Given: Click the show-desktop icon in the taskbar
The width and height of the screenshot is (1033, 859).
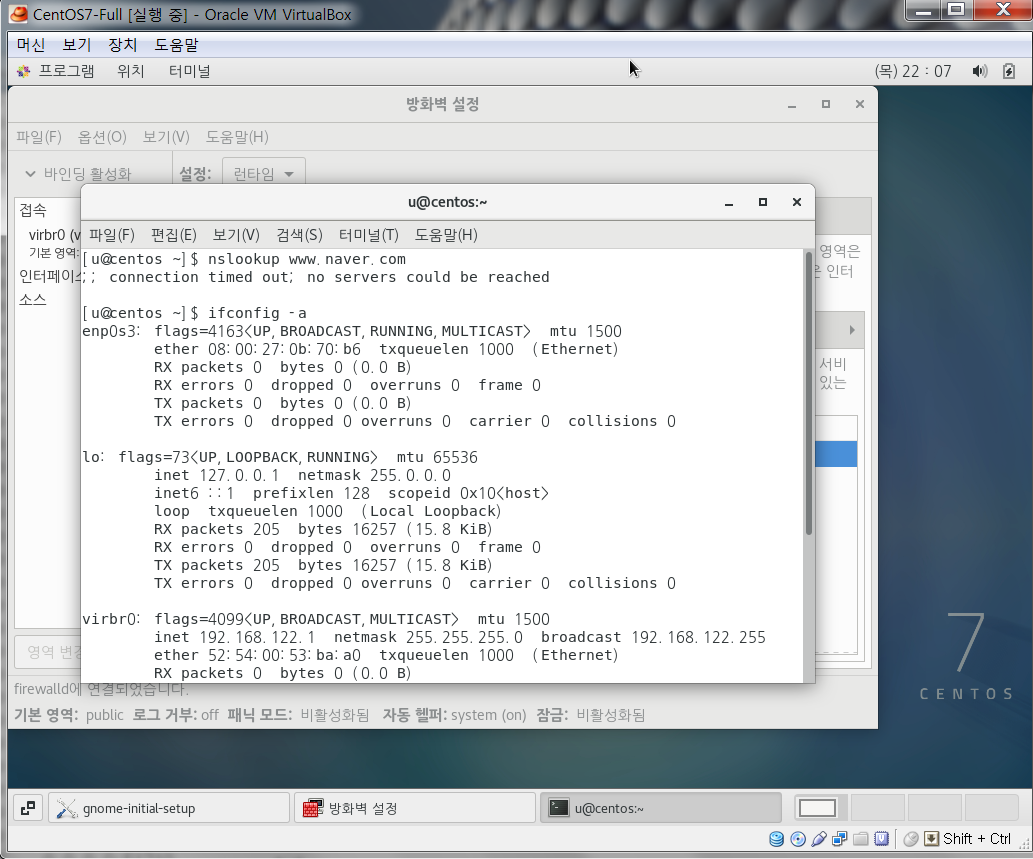Looking at the screenshot, I should [28, 808].
